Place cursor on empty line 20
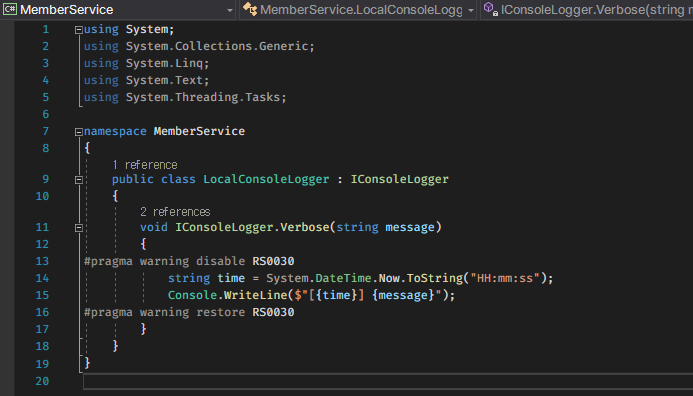 388,381
